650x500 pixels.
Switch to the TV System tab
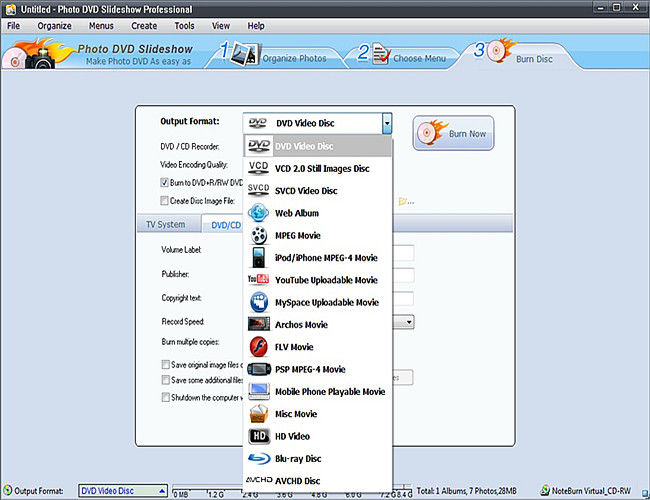[x=165, y=224]
